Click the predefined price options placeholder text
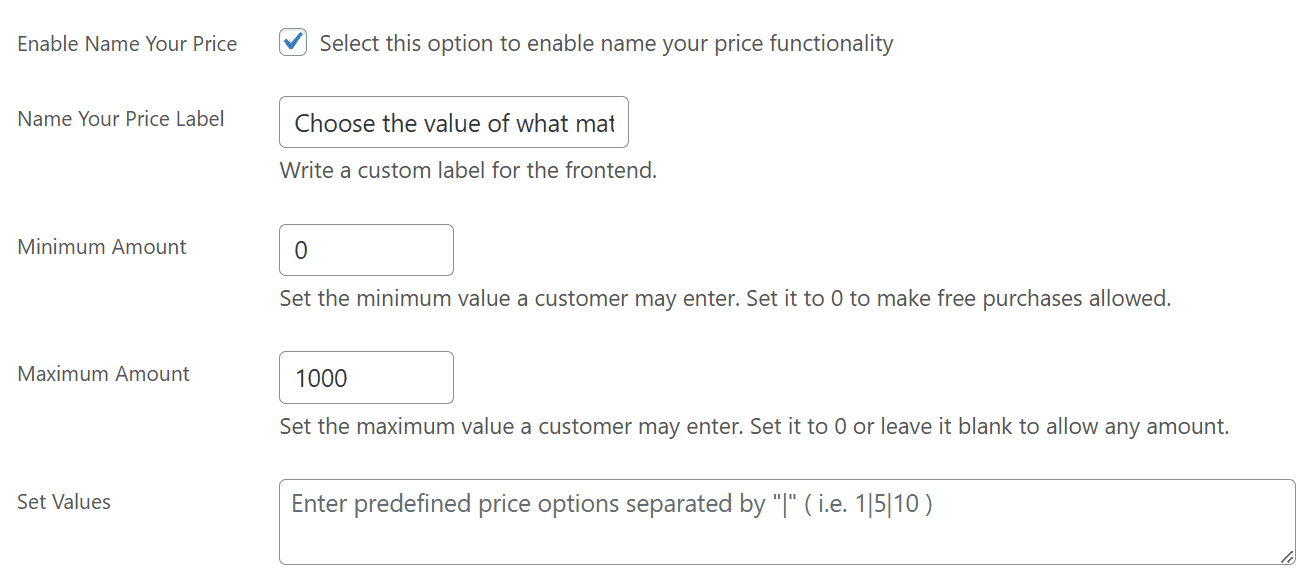 612,504
